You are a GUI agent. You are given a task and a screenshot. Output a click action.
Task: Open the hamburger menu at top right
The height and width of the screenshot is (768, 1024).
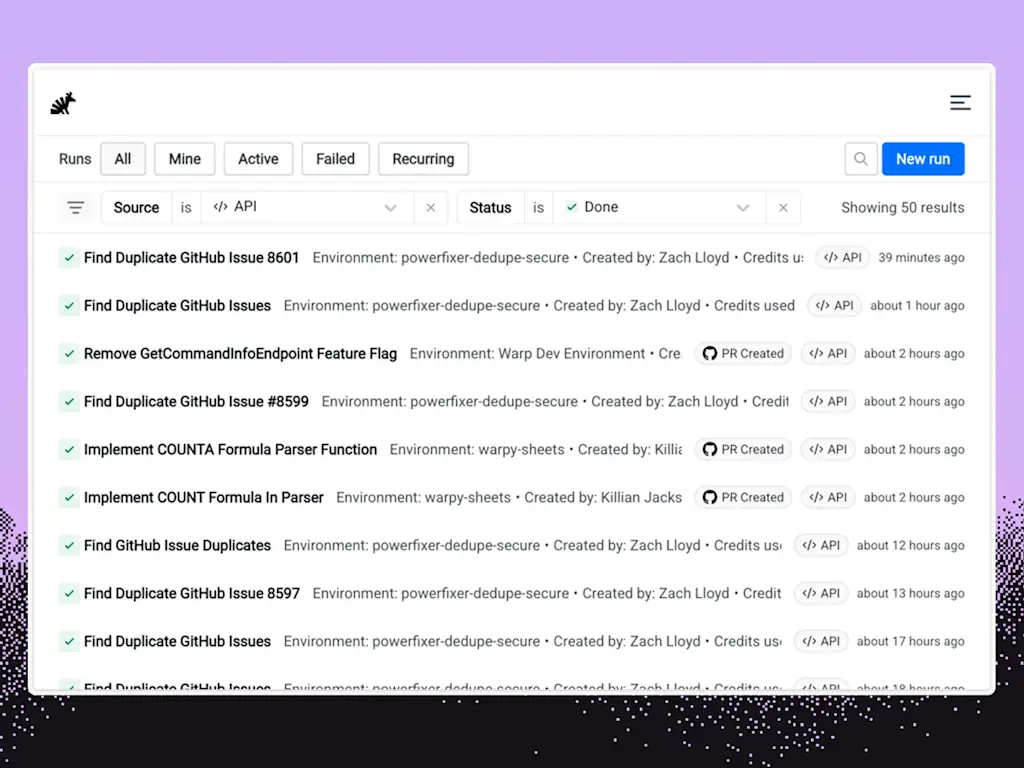point(960,102)
